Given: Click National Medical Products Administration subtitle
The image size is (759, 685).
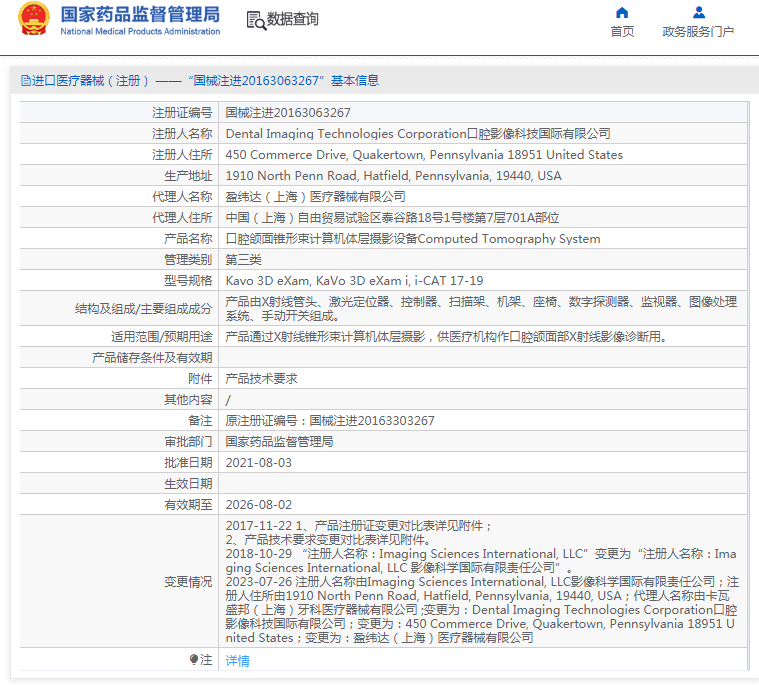Looking at the screenshot, I should click(140, 31).
